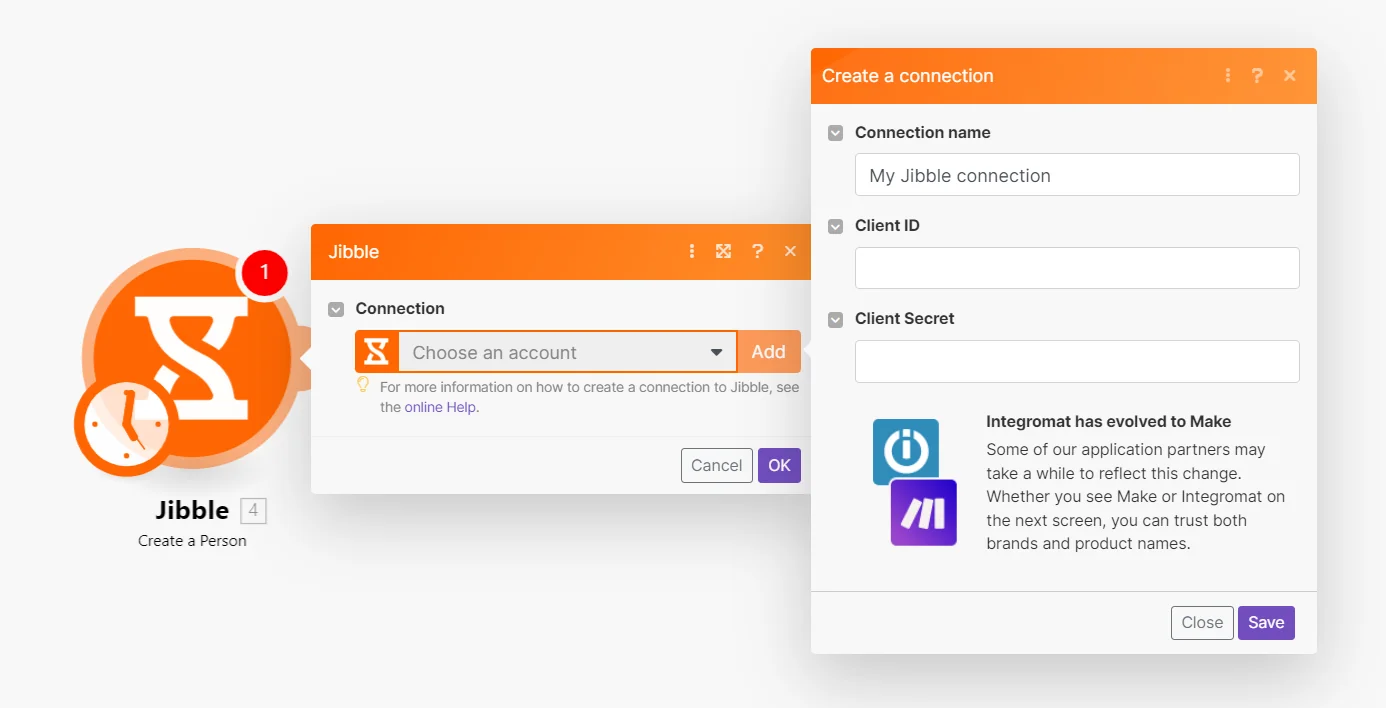
Task: Click the blue Integromat logo
Action: [x=906, y=451]
